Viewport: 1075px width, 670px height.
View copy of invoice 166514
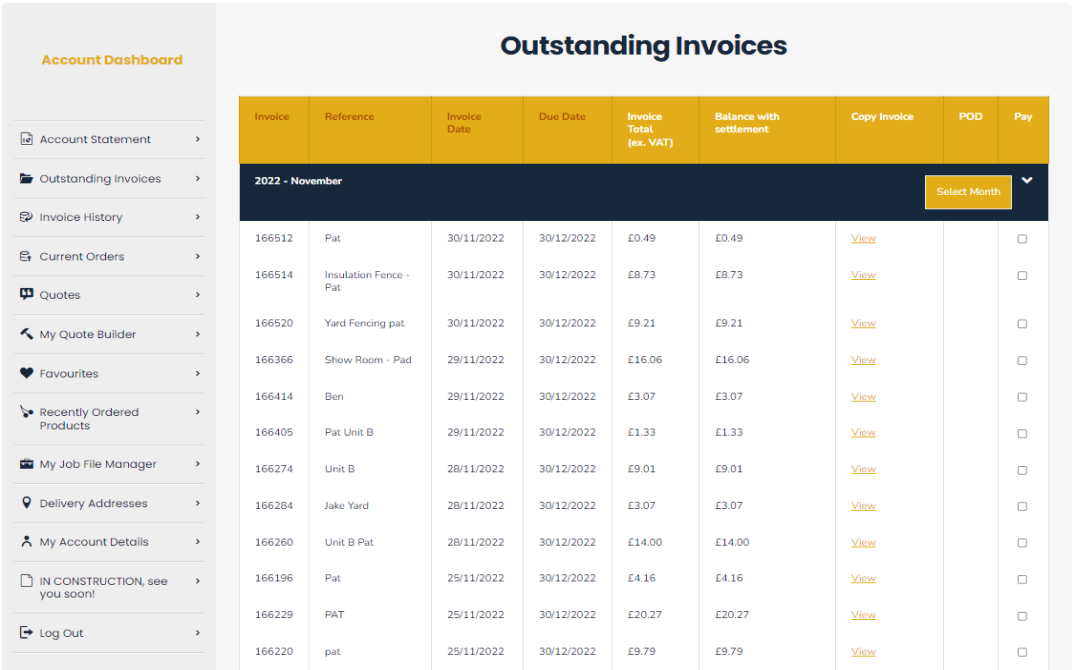(863, 275)
